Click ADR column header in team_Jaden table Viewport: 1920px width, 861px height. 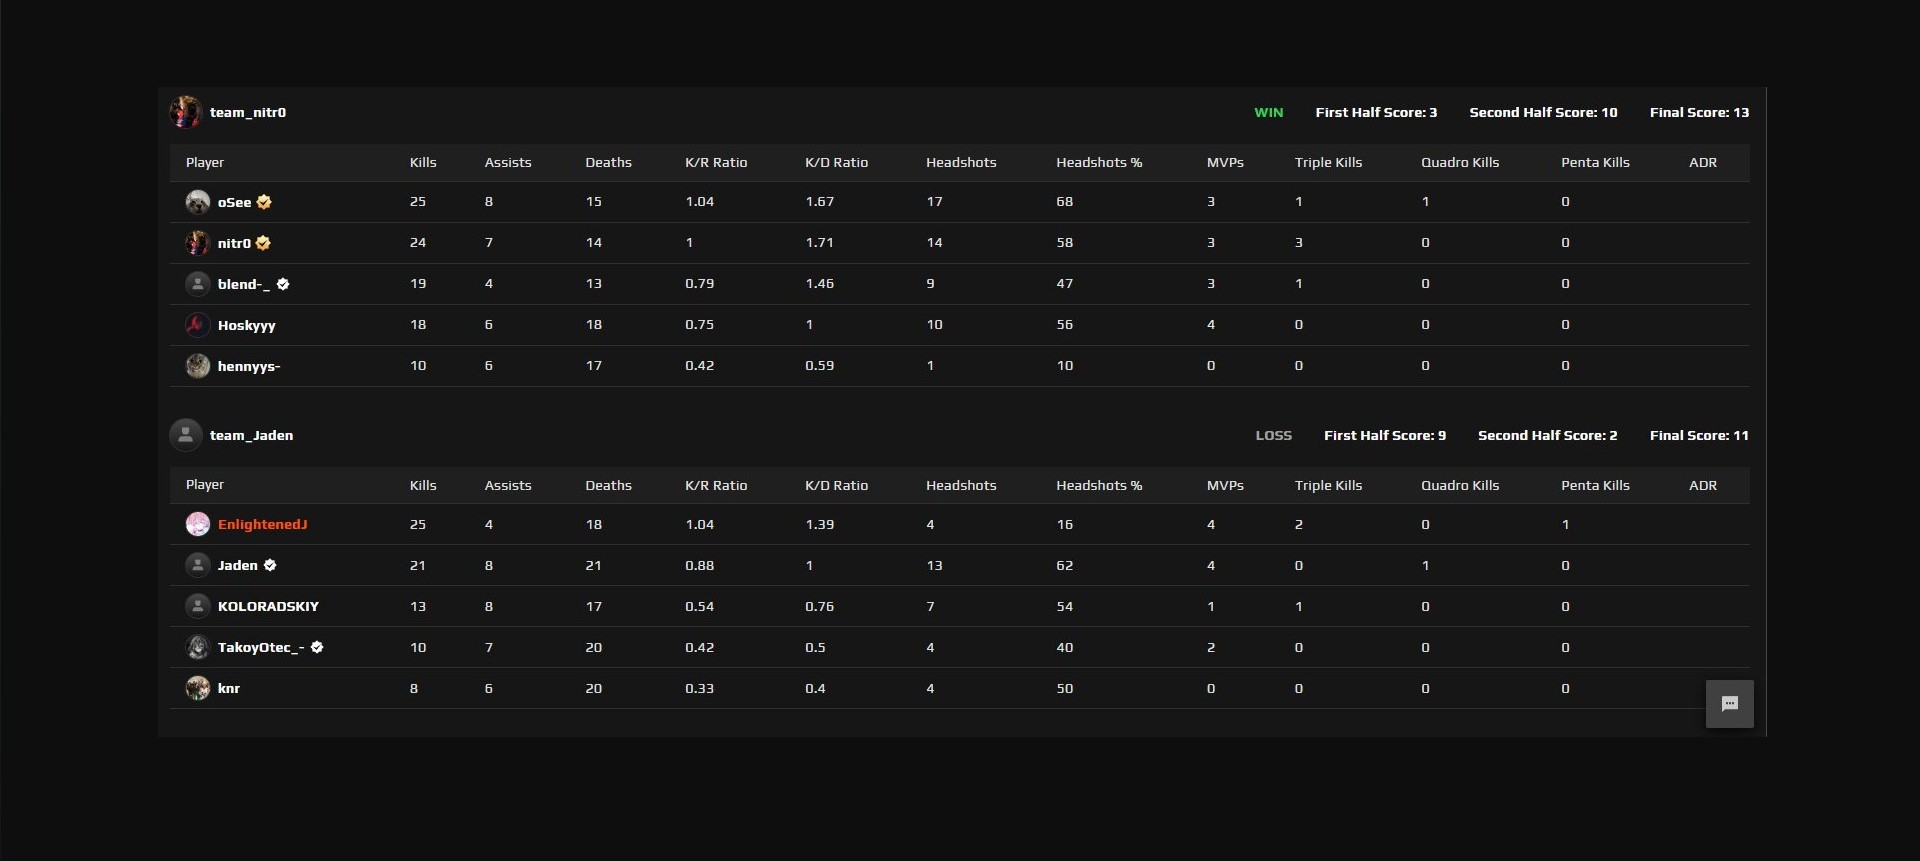point(1702,485)
